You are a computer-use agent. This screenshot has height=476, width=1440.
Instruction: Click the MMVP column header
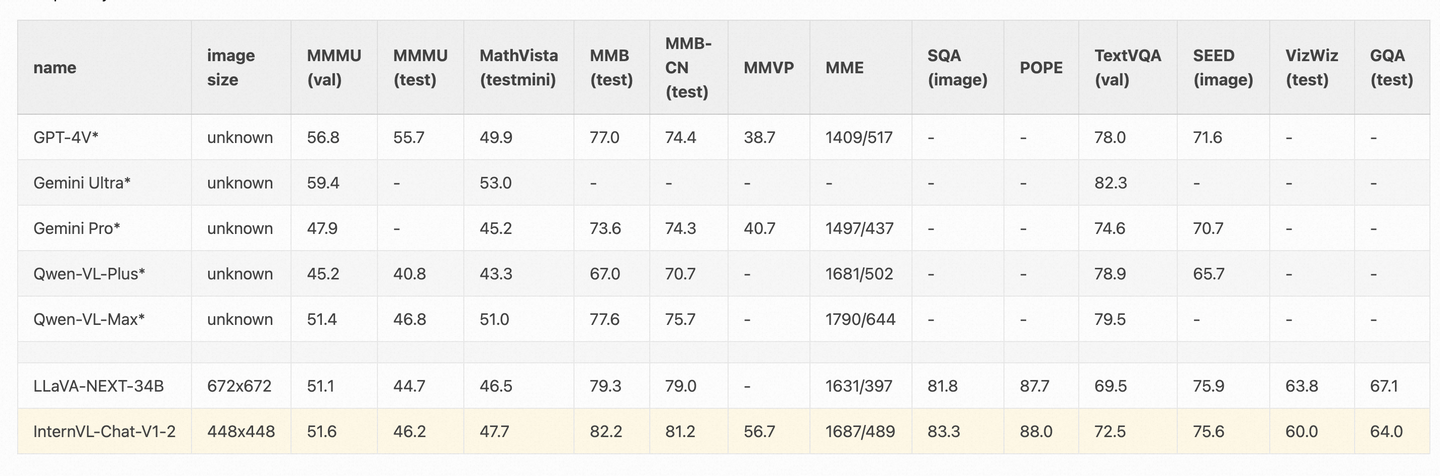click(x=768, y=68)
